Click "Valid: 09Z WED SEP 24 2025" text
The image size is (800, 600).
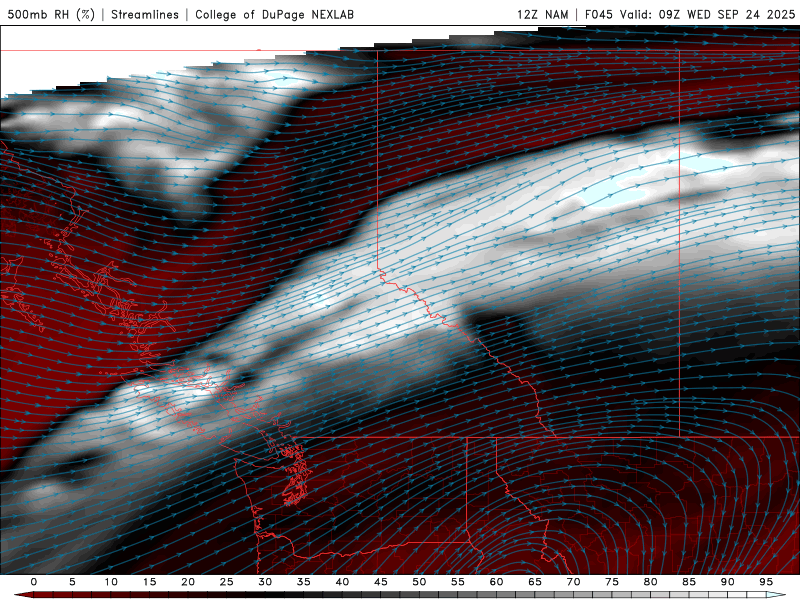coord(708,14)
